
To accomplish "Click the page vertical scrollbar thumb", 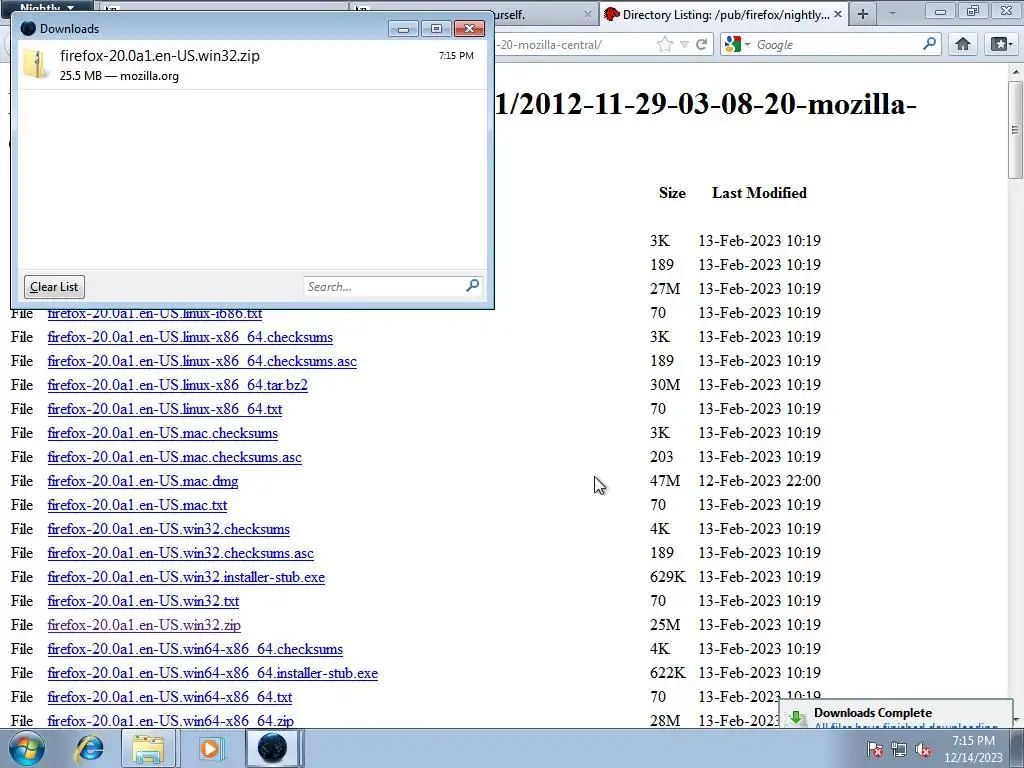I will [x=1015, y=129].
